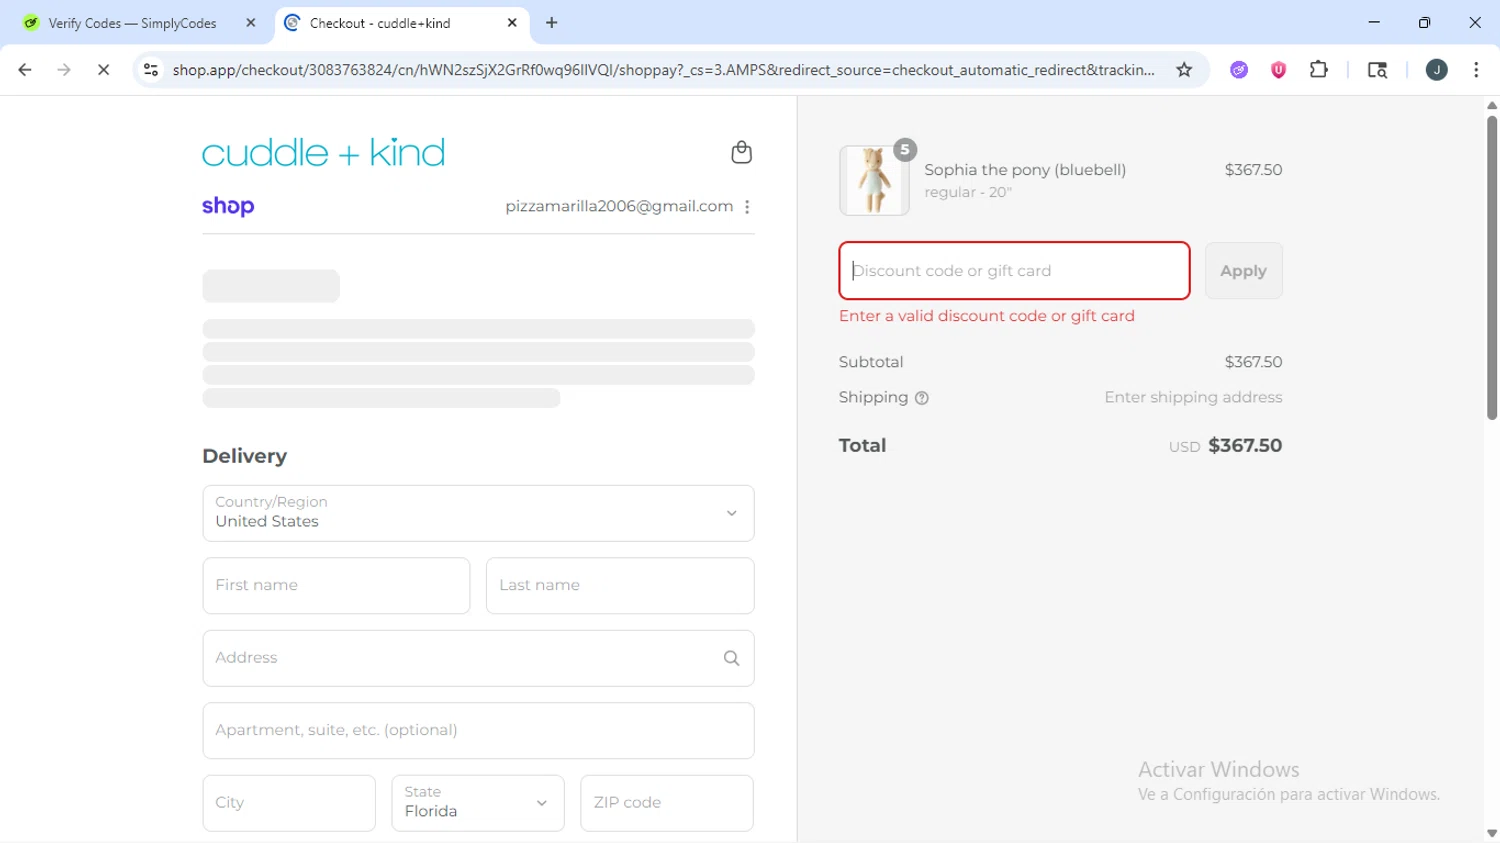1500x843 pixels.
Task: Open the shopping bag cart icon
Action: click(x=741, y=152)
